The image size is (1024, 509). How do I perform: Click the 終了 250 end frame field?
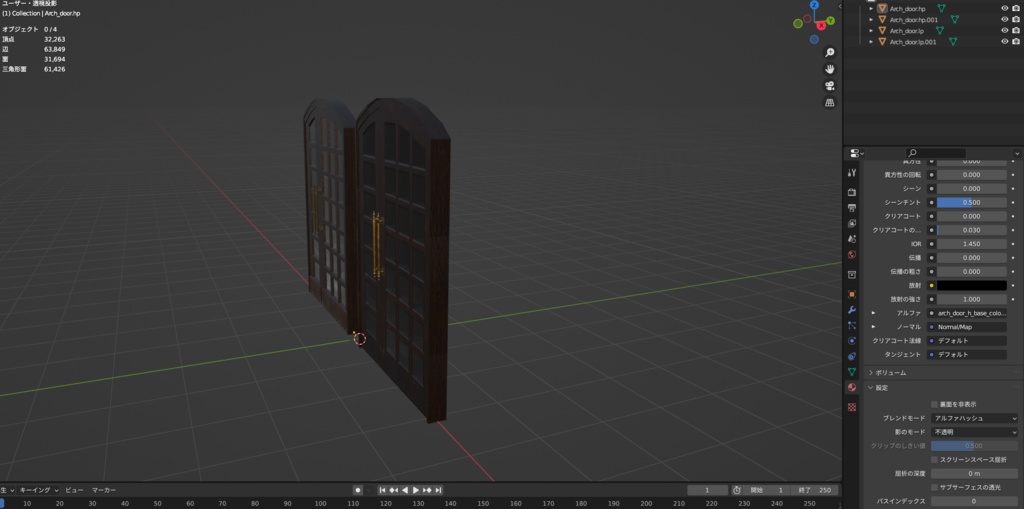814,490
